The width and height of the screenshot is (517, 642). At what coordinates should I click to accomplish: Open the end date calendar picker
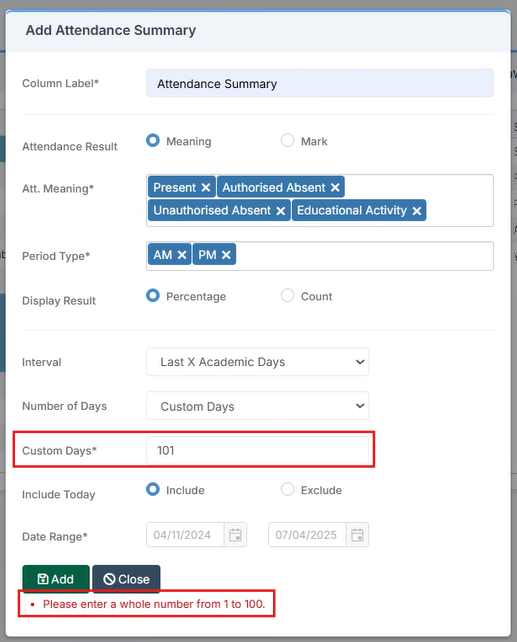point(357,535)
